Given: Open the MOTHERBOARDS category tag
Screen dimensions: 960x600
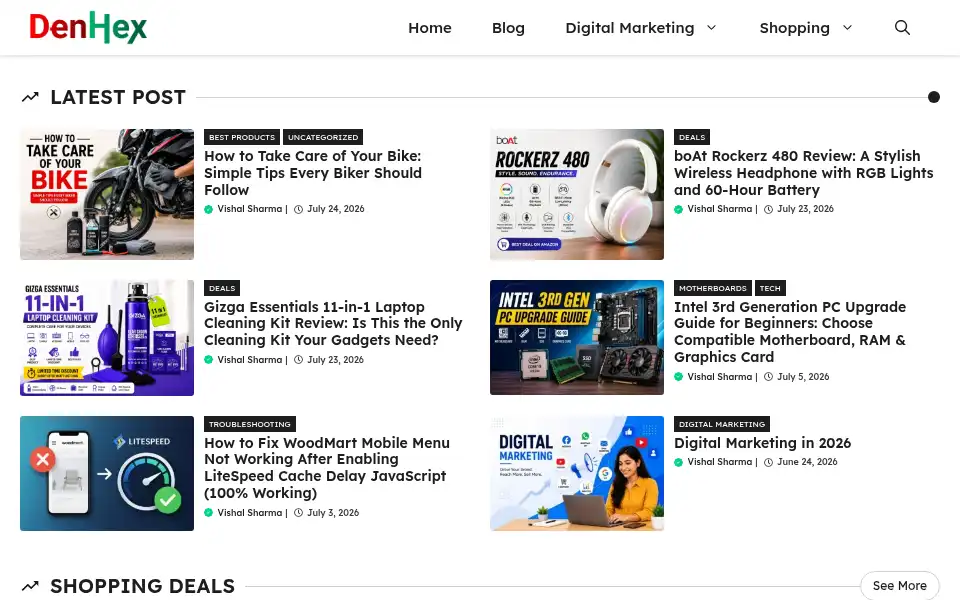Looking at the screenshot, I should (x=713, y=288).
